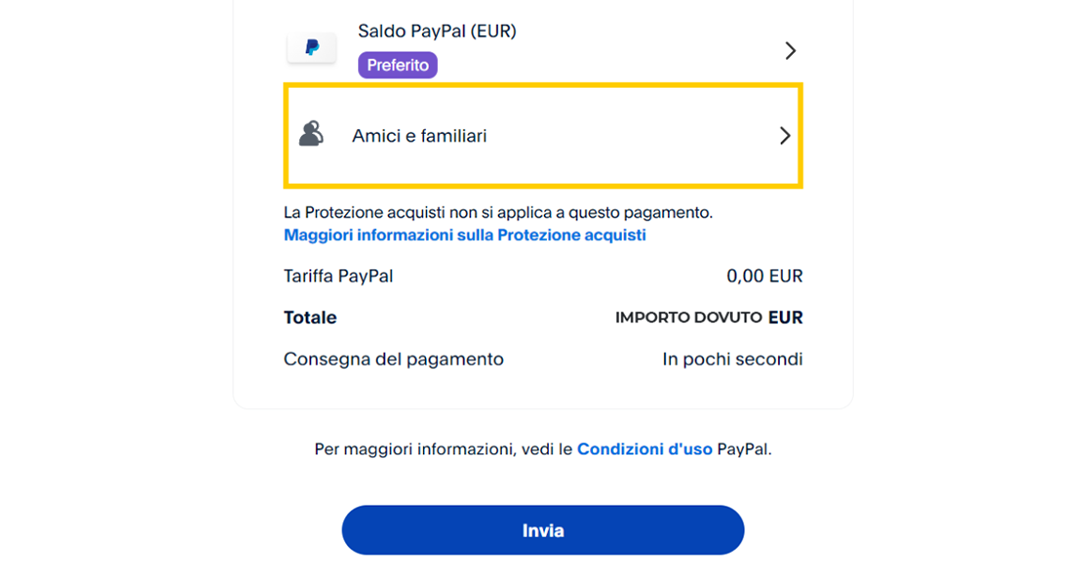The height and width of the screenshot is (578, 1091).
Task: Click the Consegna del pagamento label
Action: [393, 359]
